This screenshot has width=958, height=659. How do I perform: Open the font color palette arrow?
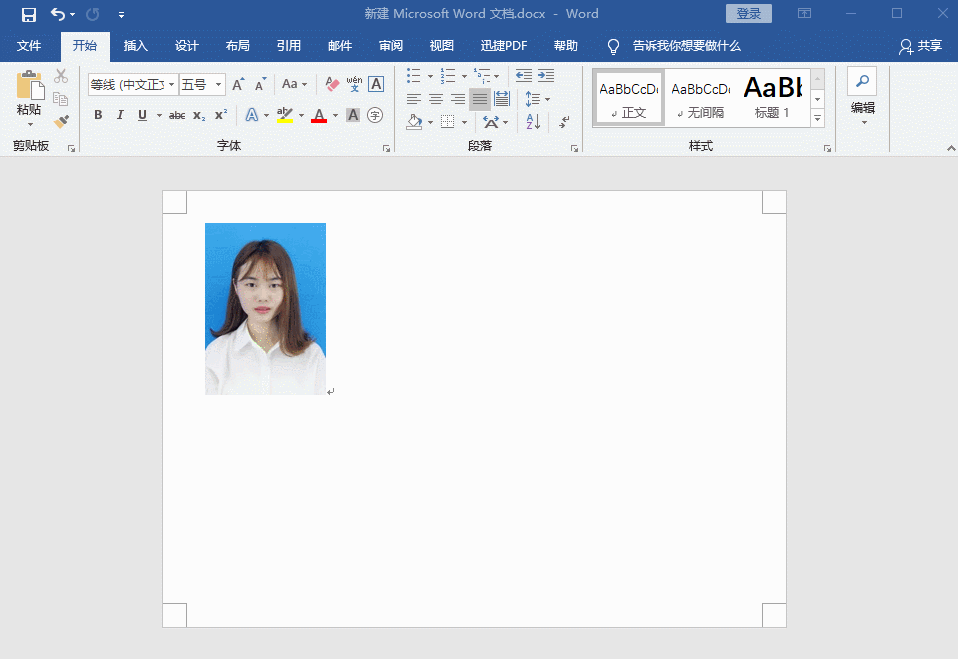[x=335, y=115]
